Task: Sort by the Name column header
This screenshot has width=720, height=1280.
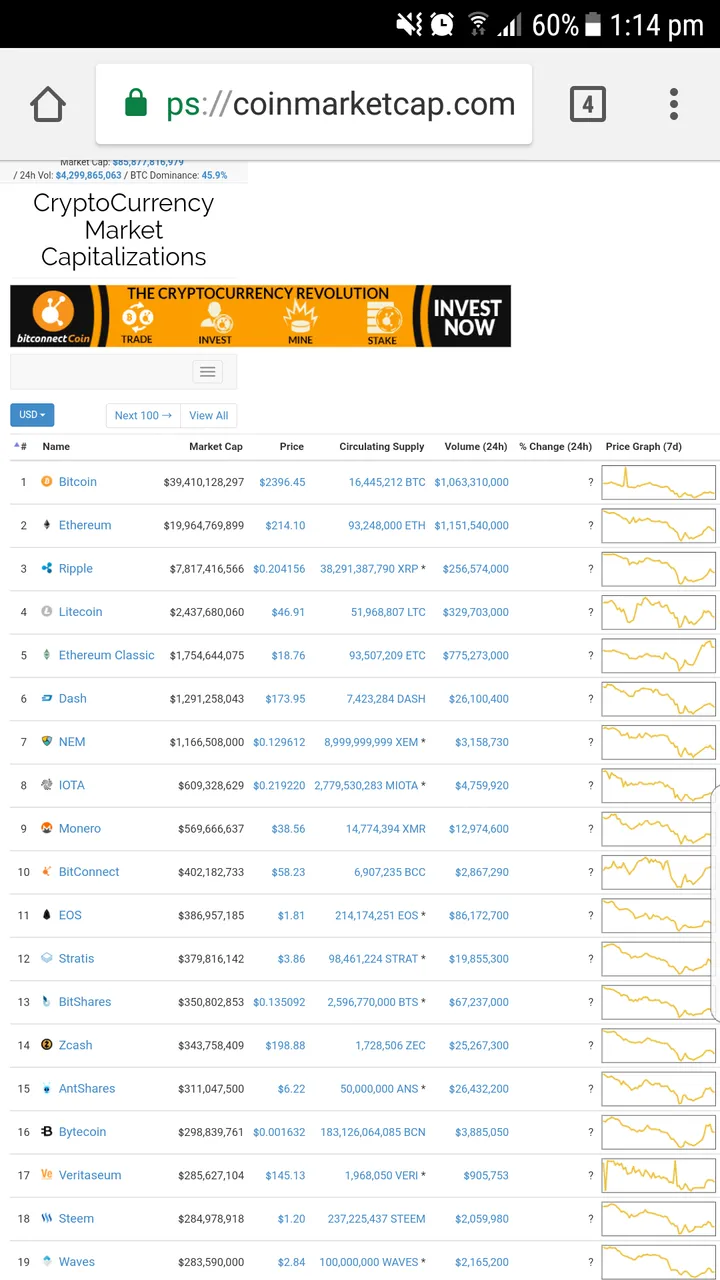Action: [56, 446]
